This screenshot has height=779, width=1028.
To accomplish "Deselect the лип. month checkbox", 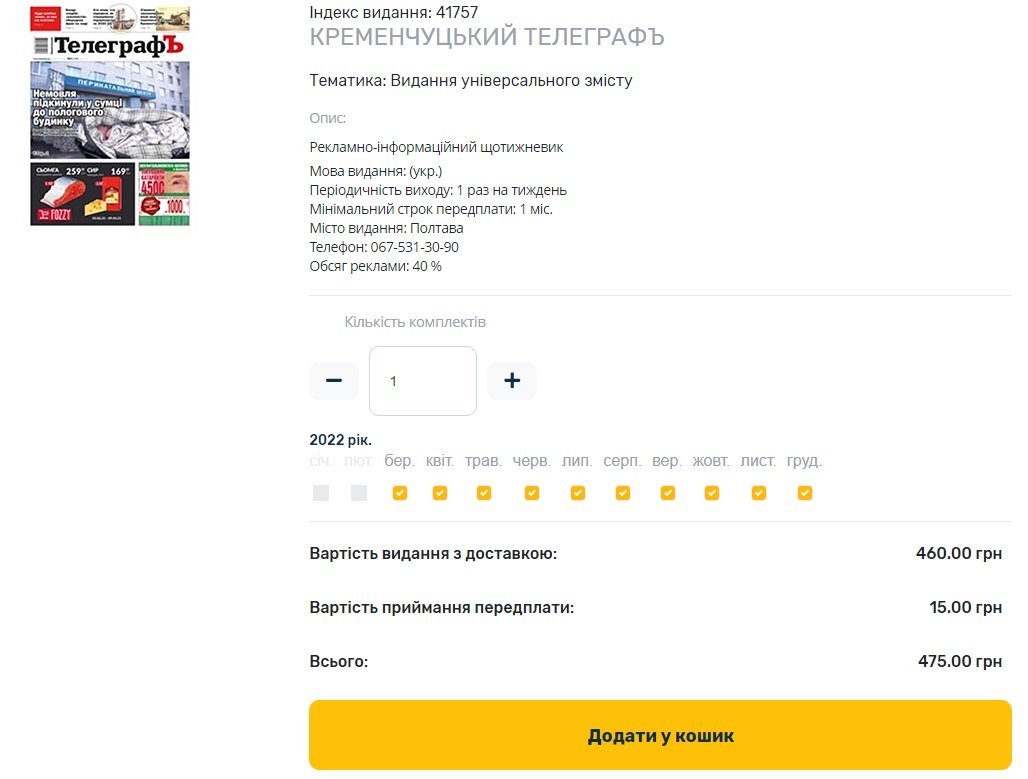I will pyautogui.click(x=578, y=493).
